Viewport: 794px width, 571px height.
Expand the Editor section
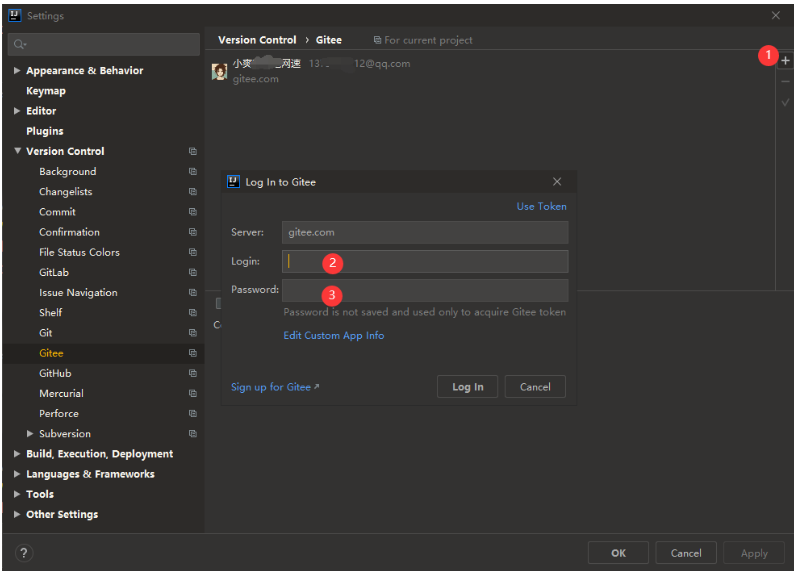(x=17, y=111)
